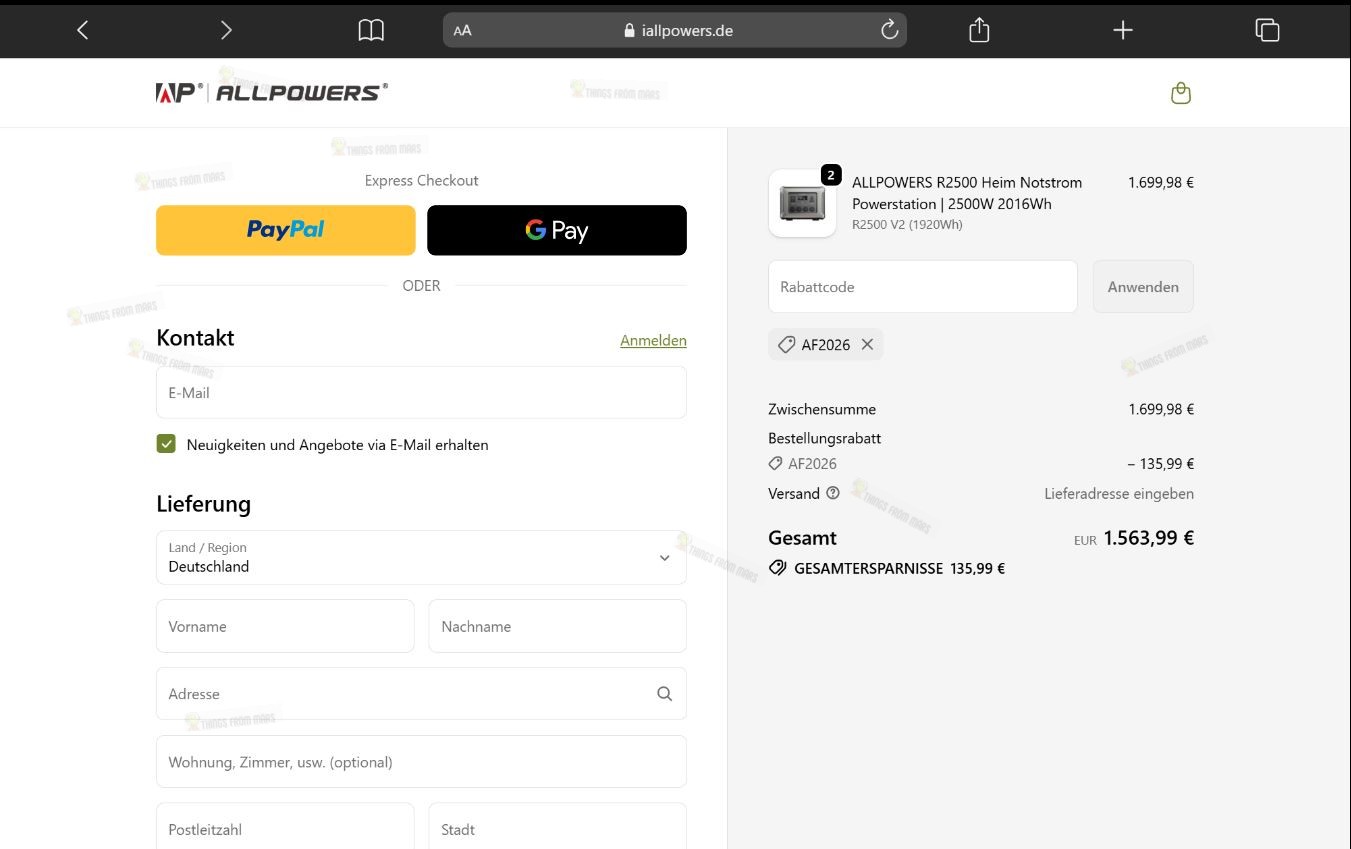Click the − 135,99 € discount amount

click(x=1160, y=464)
